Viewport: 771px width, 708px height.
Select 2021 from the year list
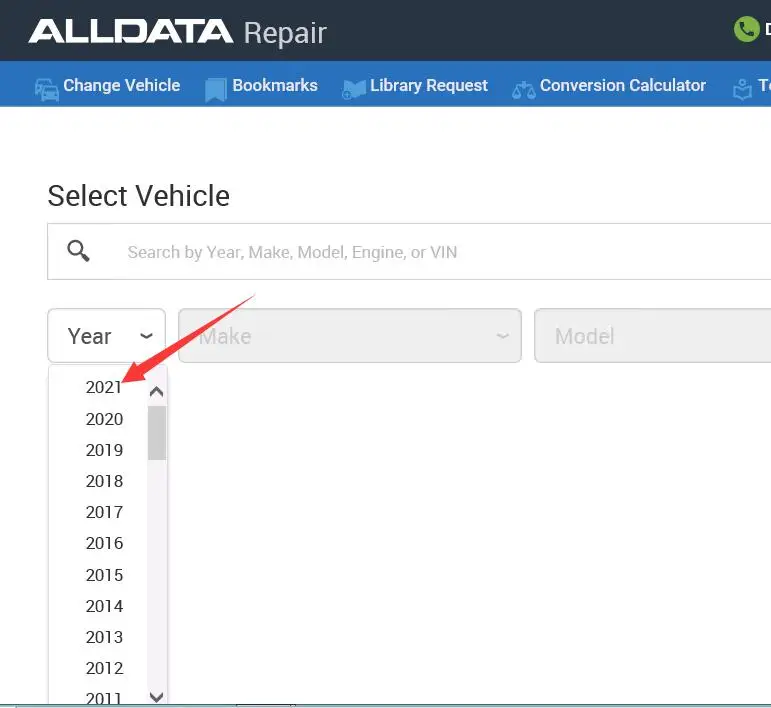pos(104,388)
